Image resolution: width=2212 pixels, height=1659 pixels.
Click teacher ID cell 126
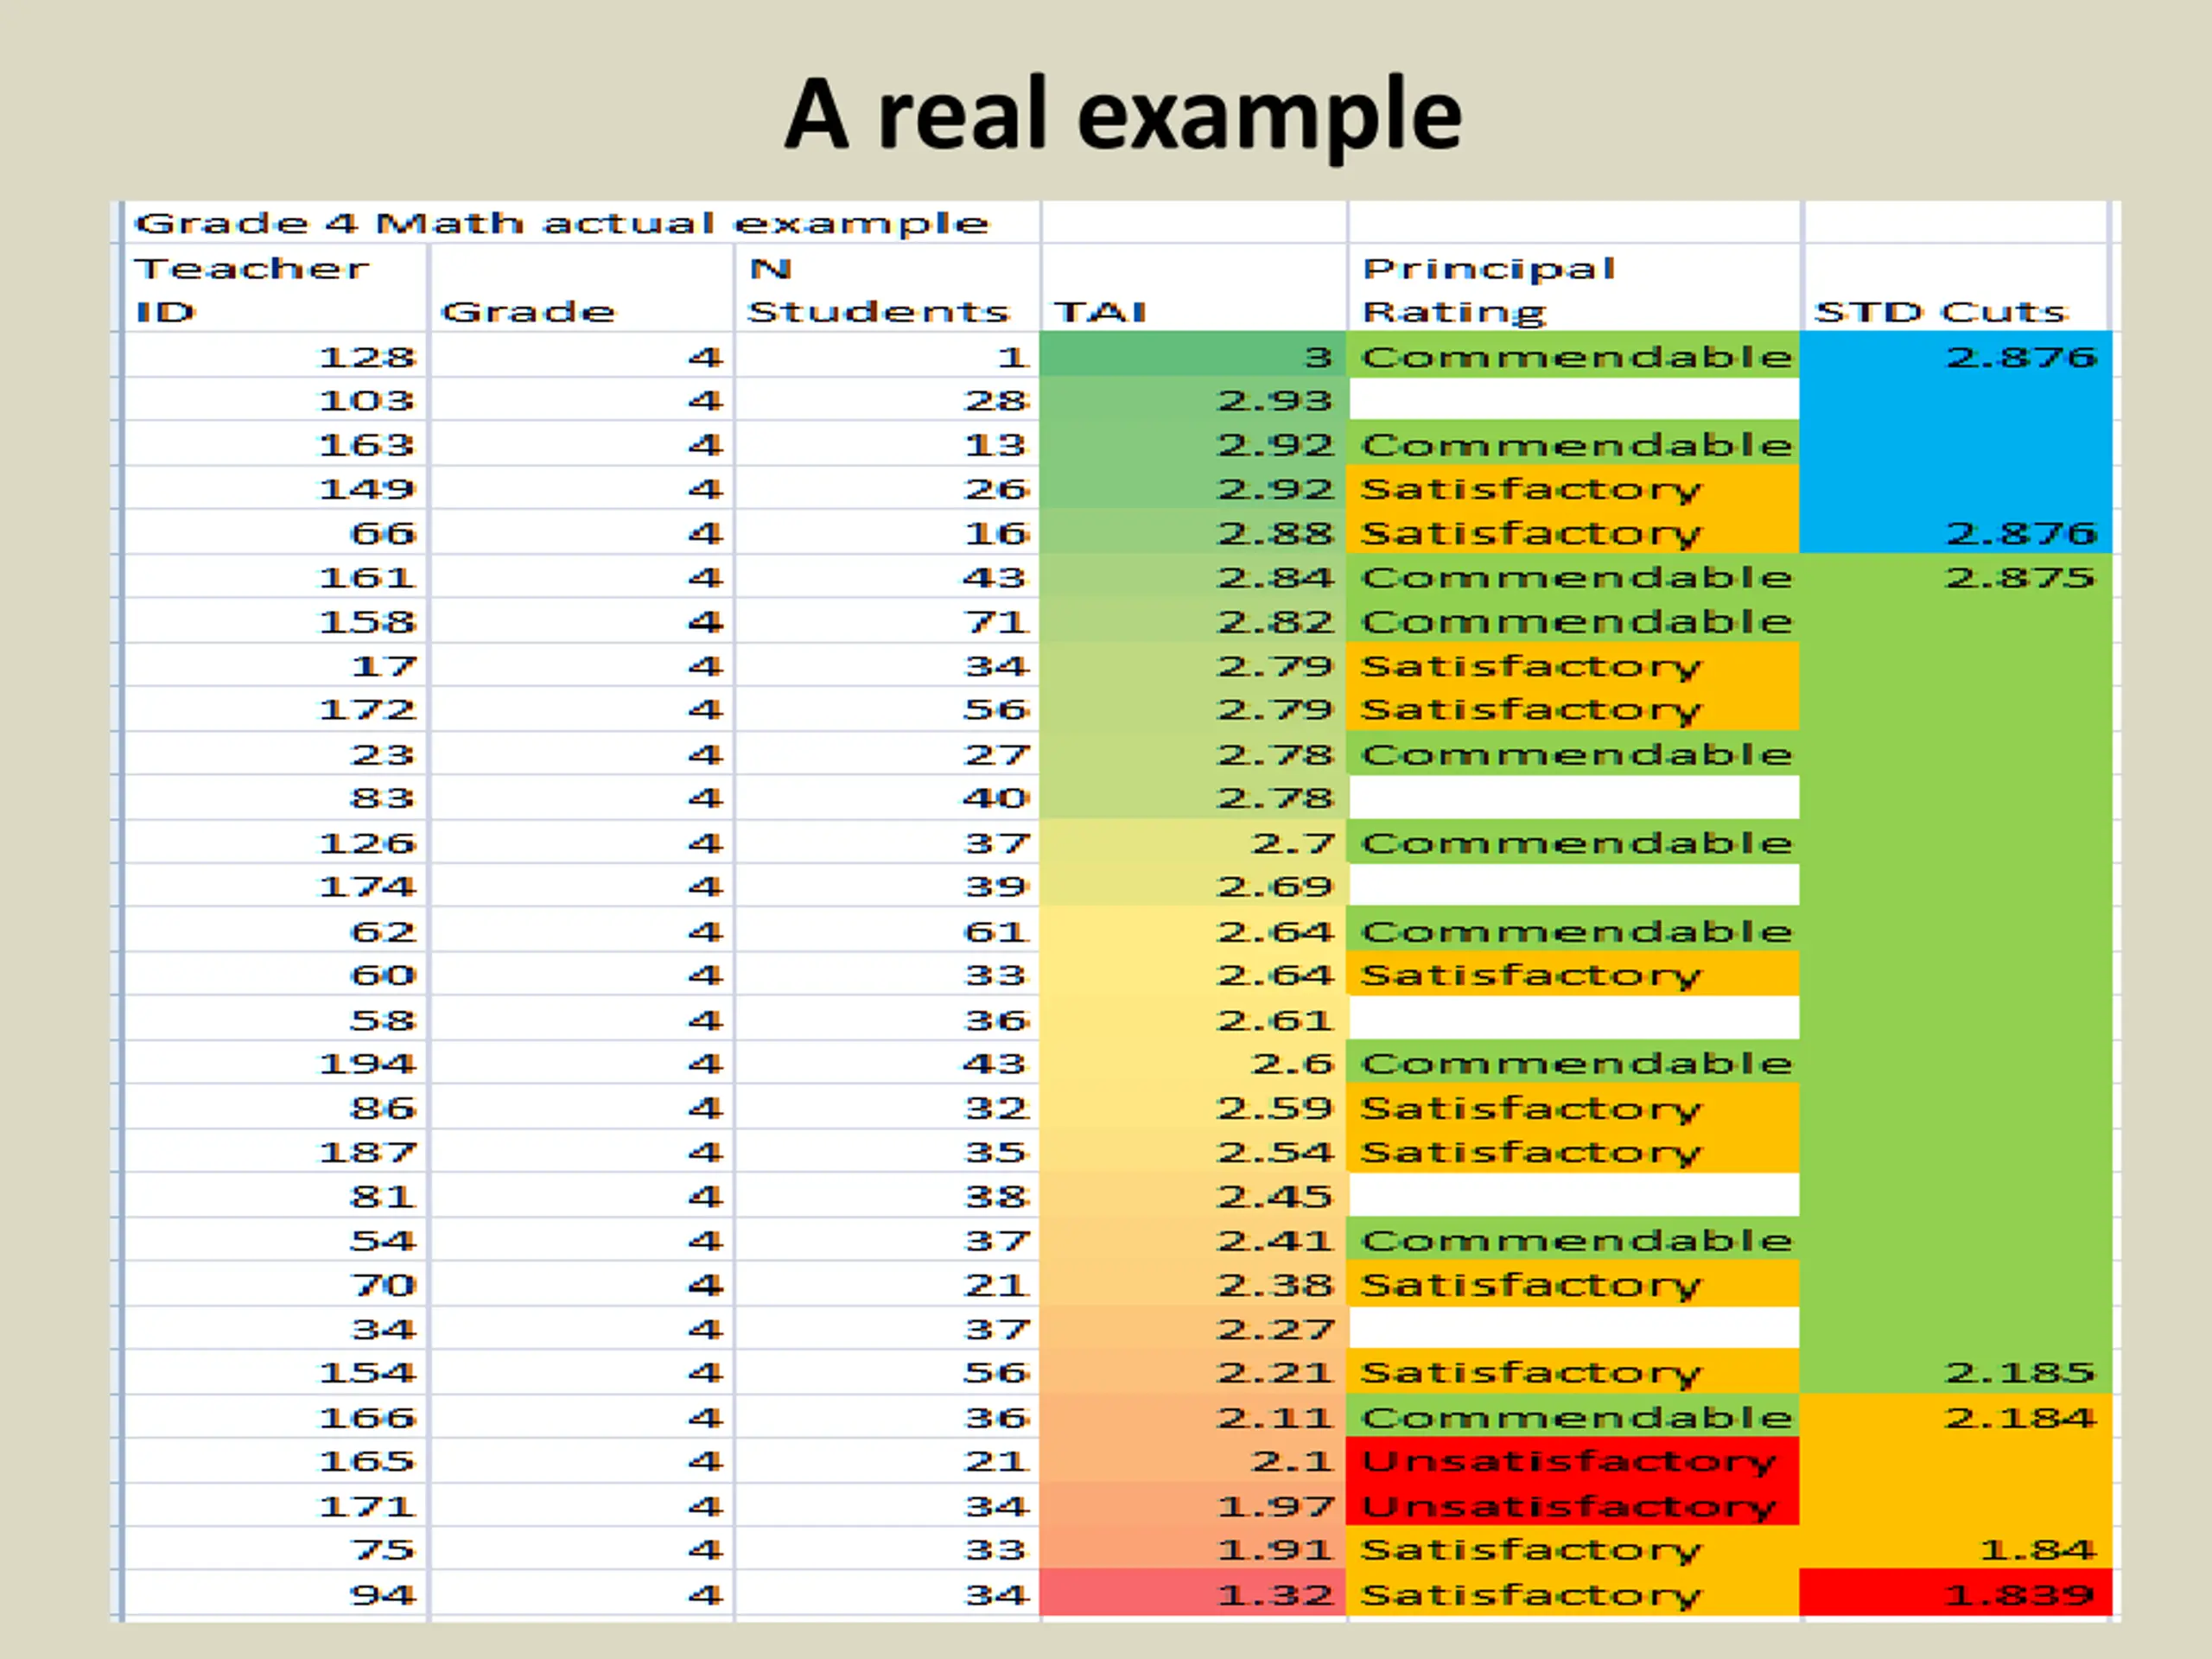click(275, 841)
